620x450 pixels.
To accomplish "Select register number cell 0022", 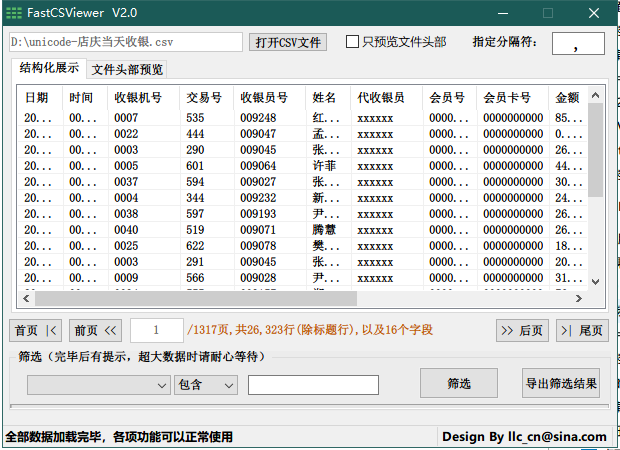I will (126, 134).
